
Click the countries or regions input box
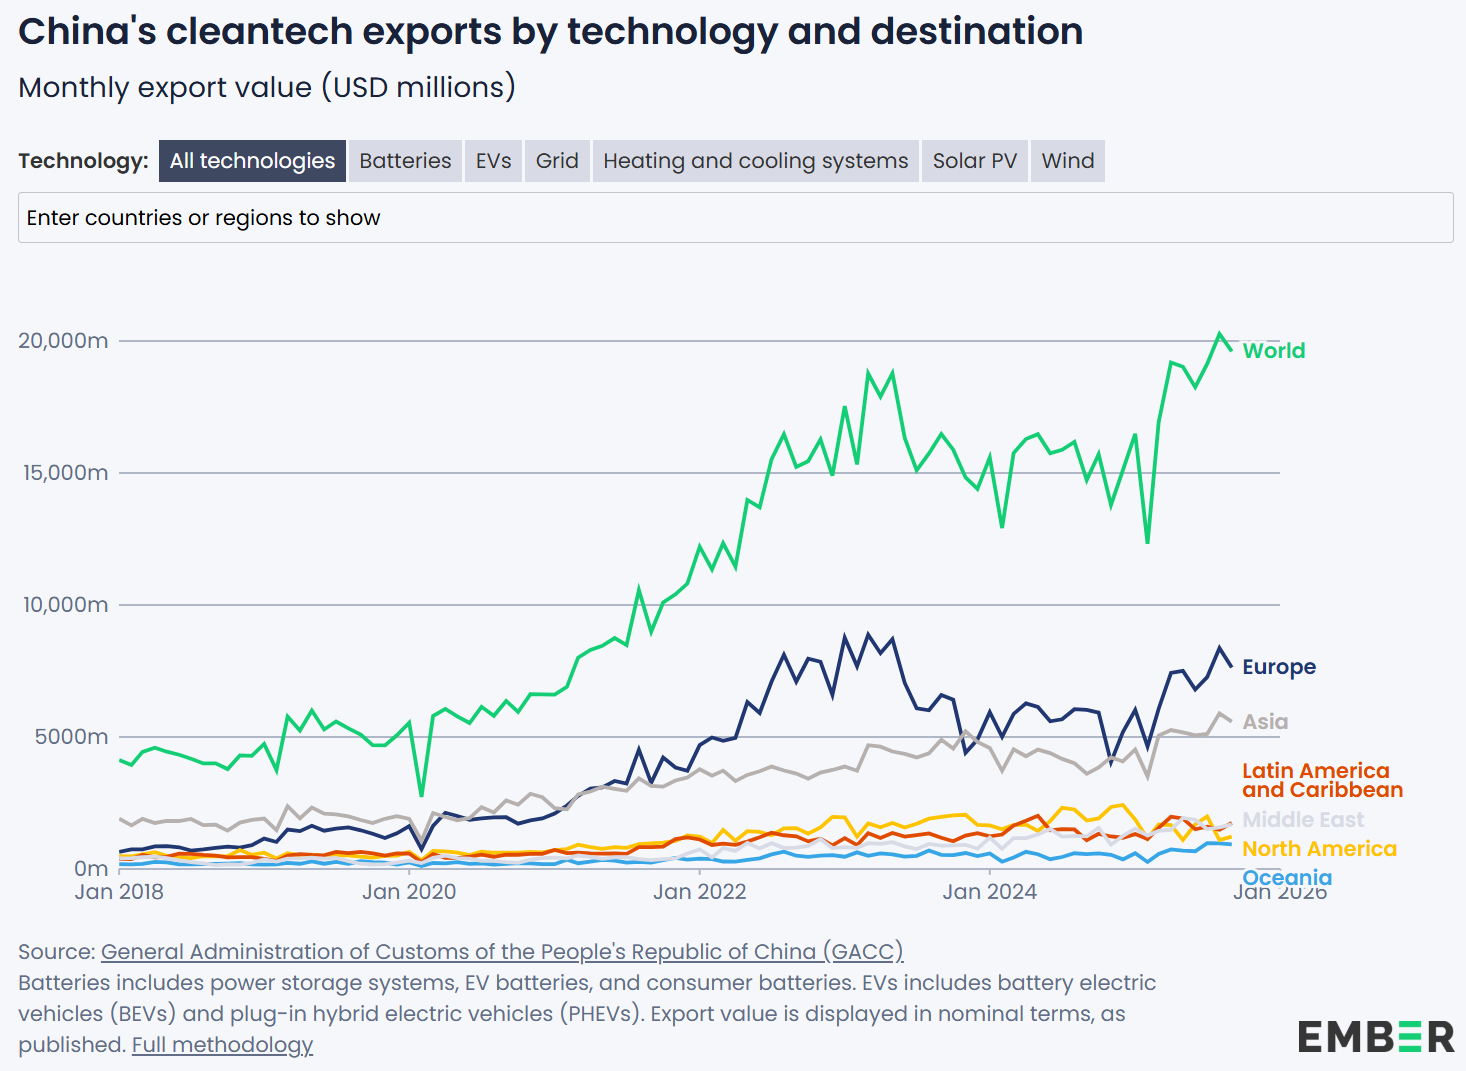[x=735, y=217]
